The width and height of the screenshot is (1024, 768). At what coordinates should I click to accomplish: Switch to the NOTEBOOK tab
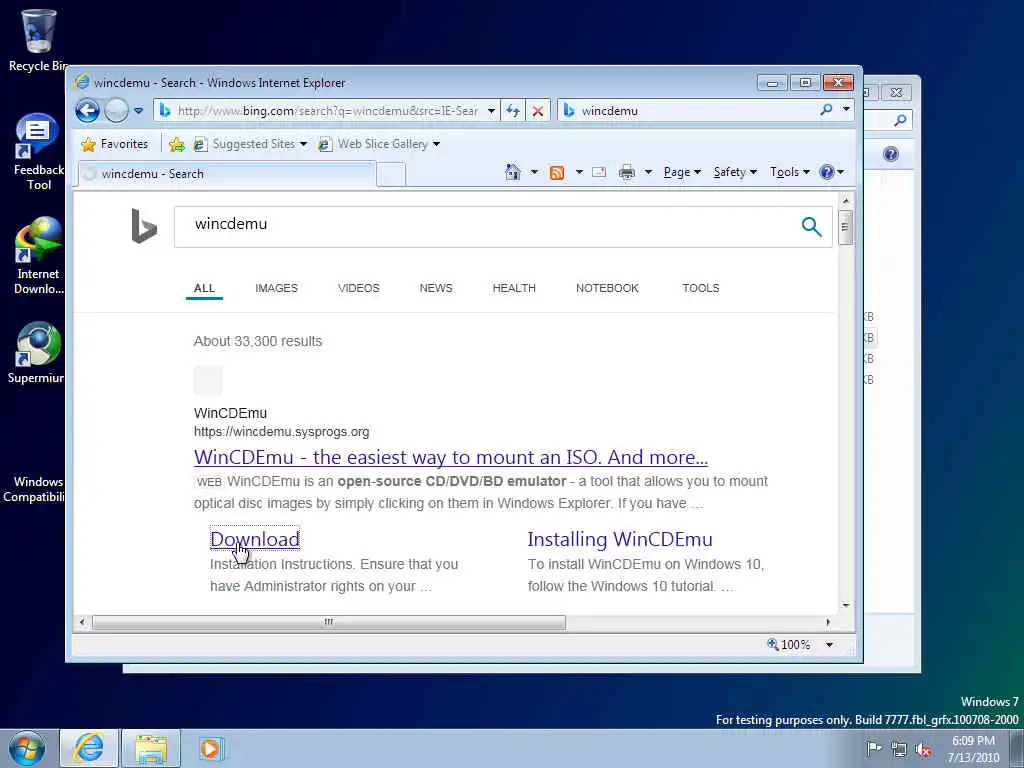tap(607, 288)
